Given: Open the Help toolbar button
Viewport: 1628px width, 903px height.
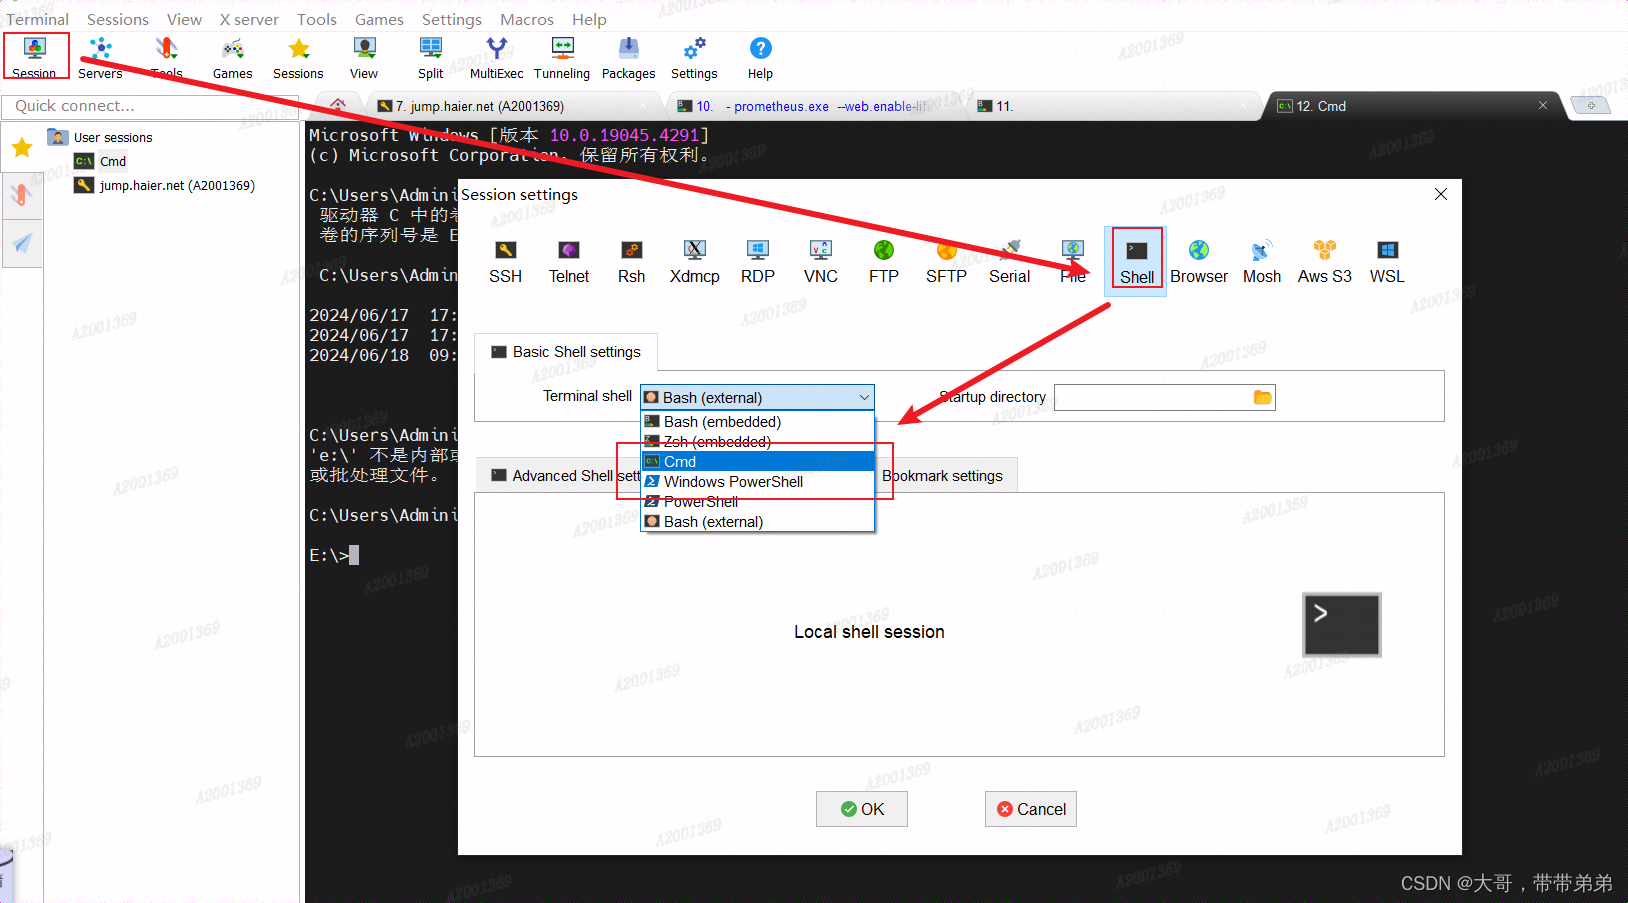Looking at the screenshot, I should pyautogui.click(x=760, y=58).
